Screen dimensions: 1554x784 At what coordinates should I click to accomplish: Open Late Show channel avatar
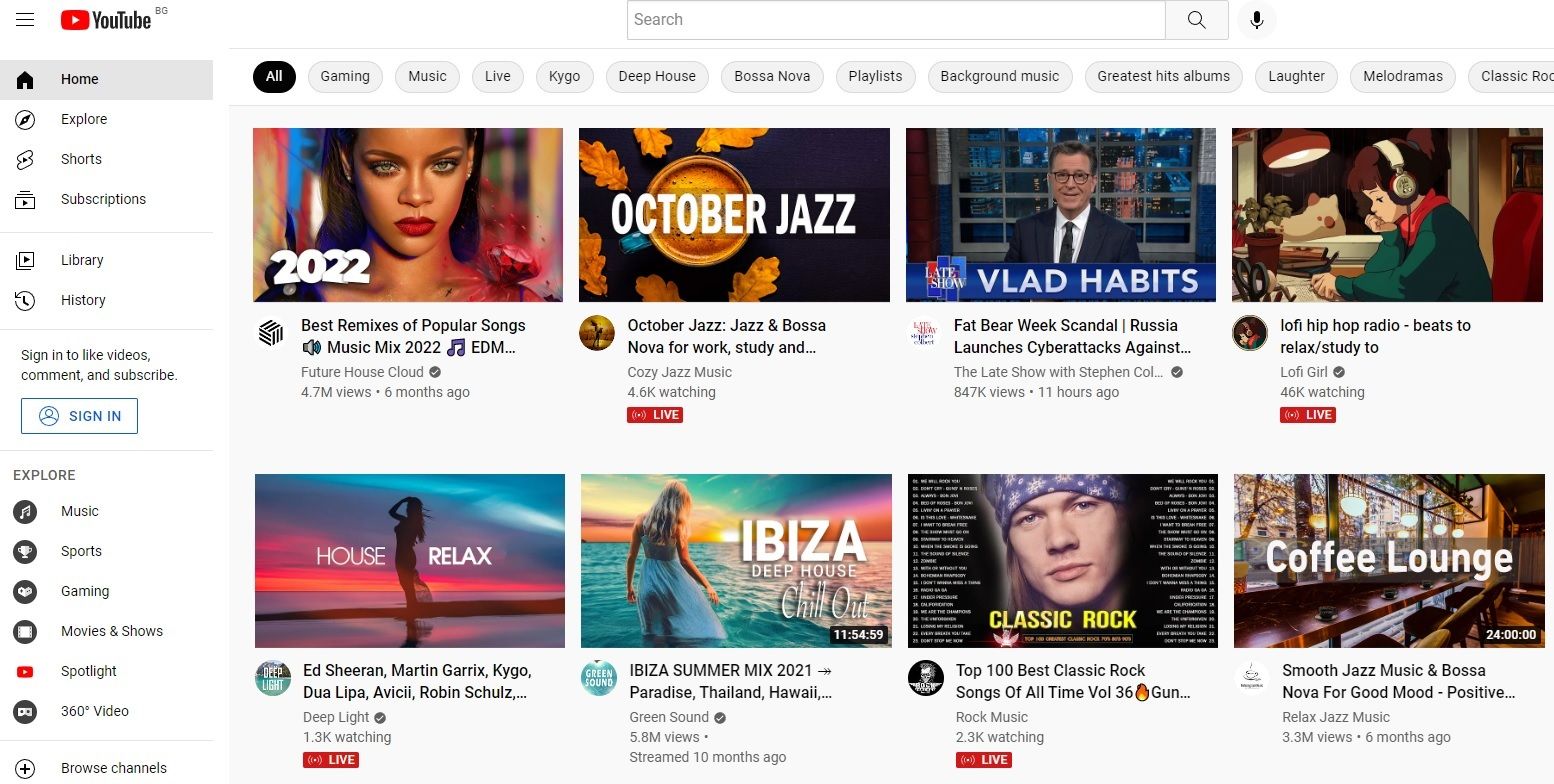tap(924, 334)
